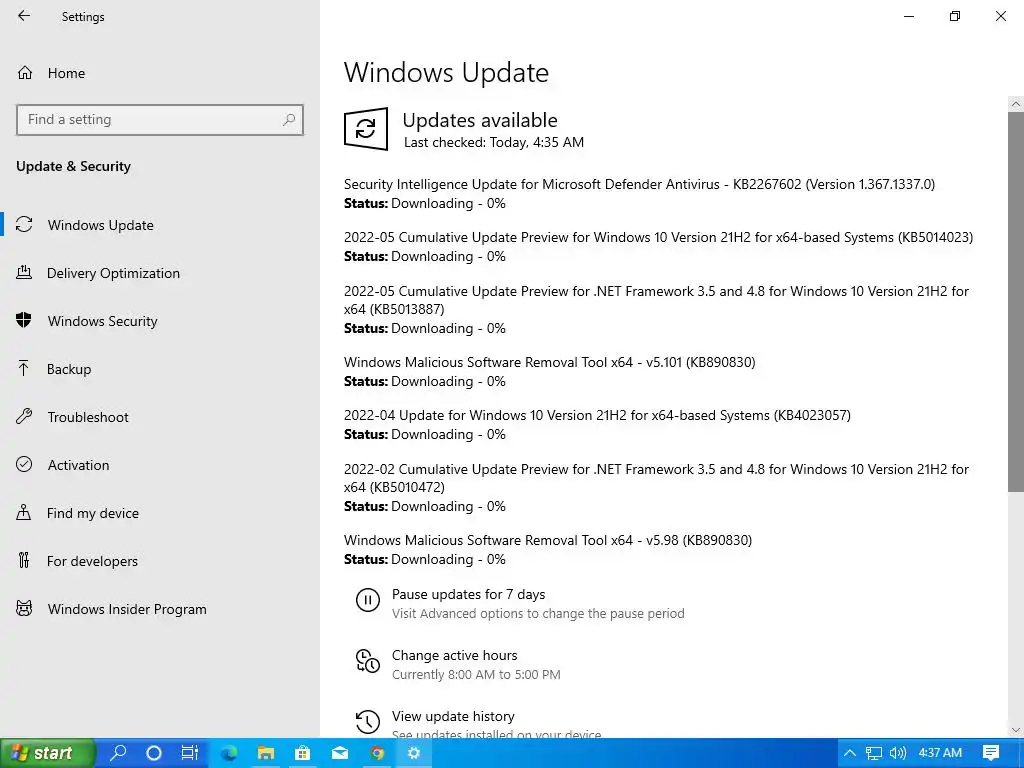Click the Change active hours clock icon
The height and width of the screenshot is (768, 1024).
(368, 661)
